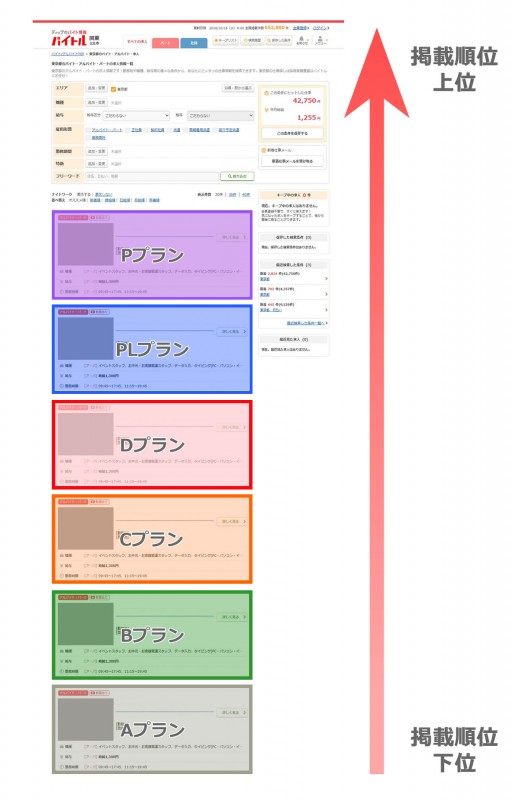Viewport: 518px width, 800px height.
Task: Switch to the pink パート tab
Action: pyautogui.click(x=165, y=43)
